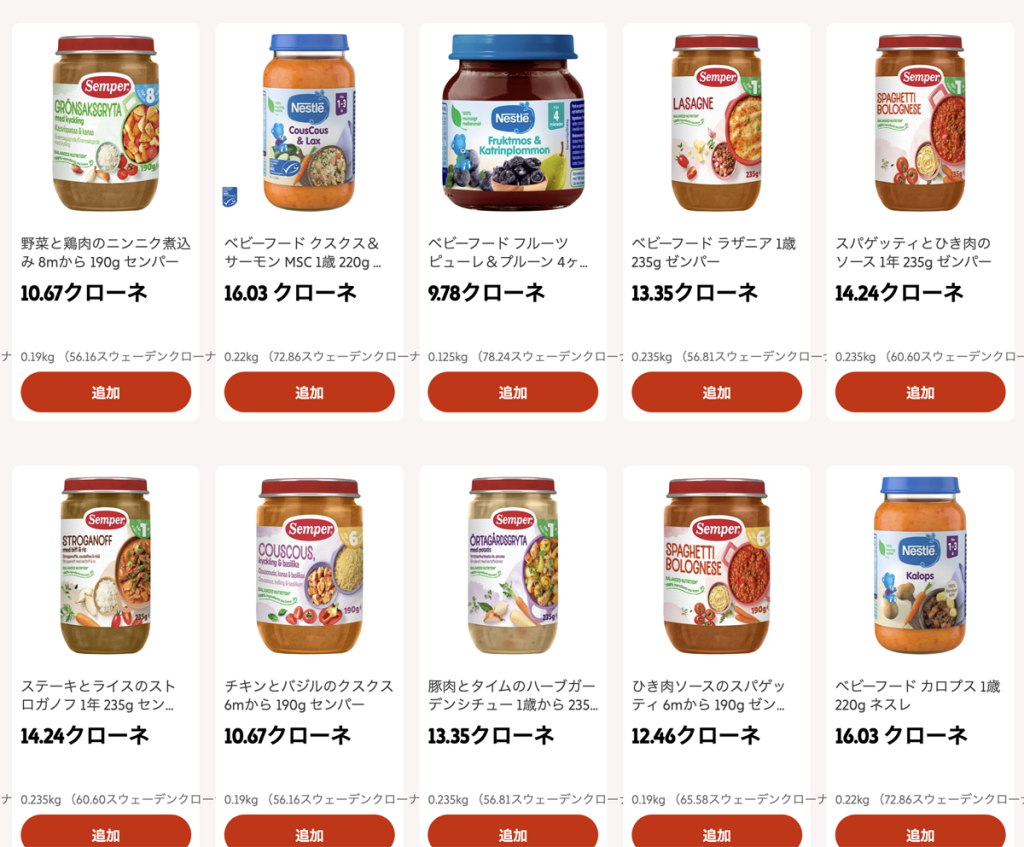Open the Nestlé CousCous & Lax jar image
Image resolution: width=1024 pixels, height=847 pixels.
tap(310, 123)
